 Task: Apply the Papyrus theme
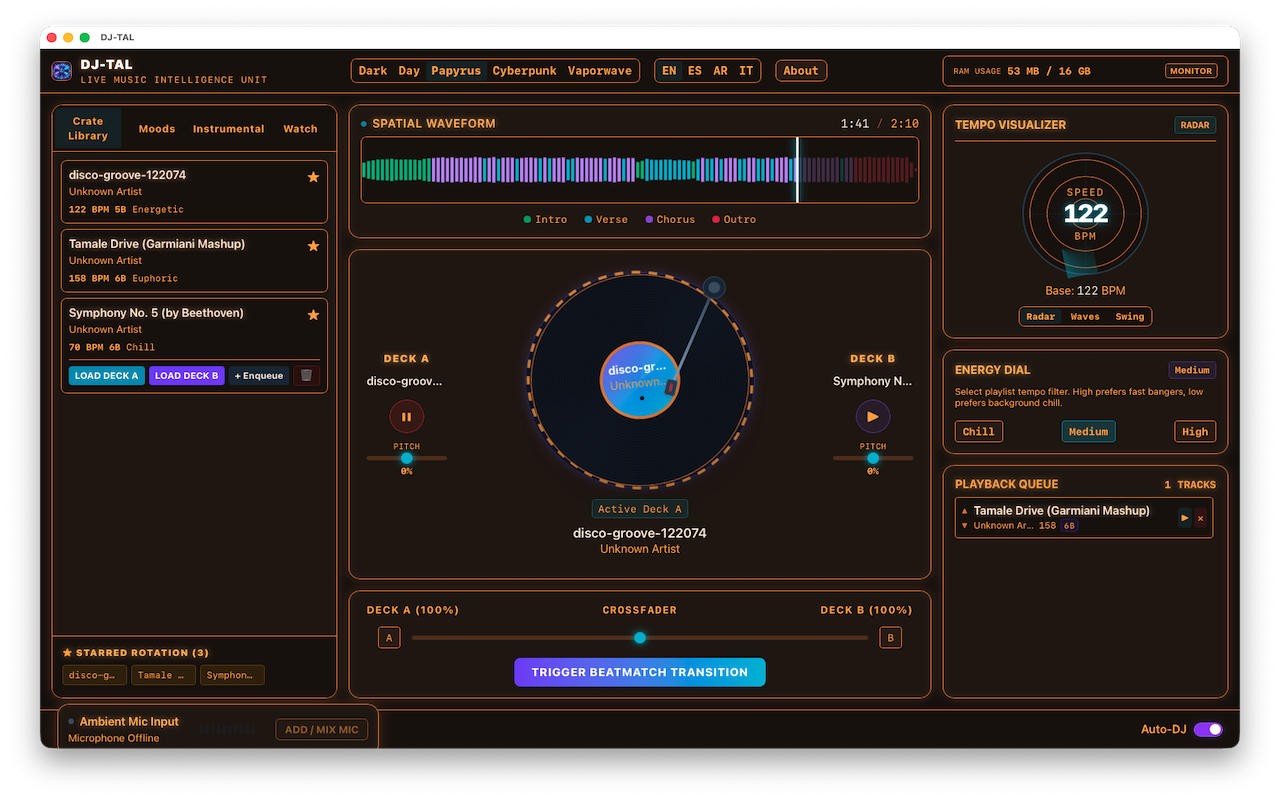tap(456, 71)
